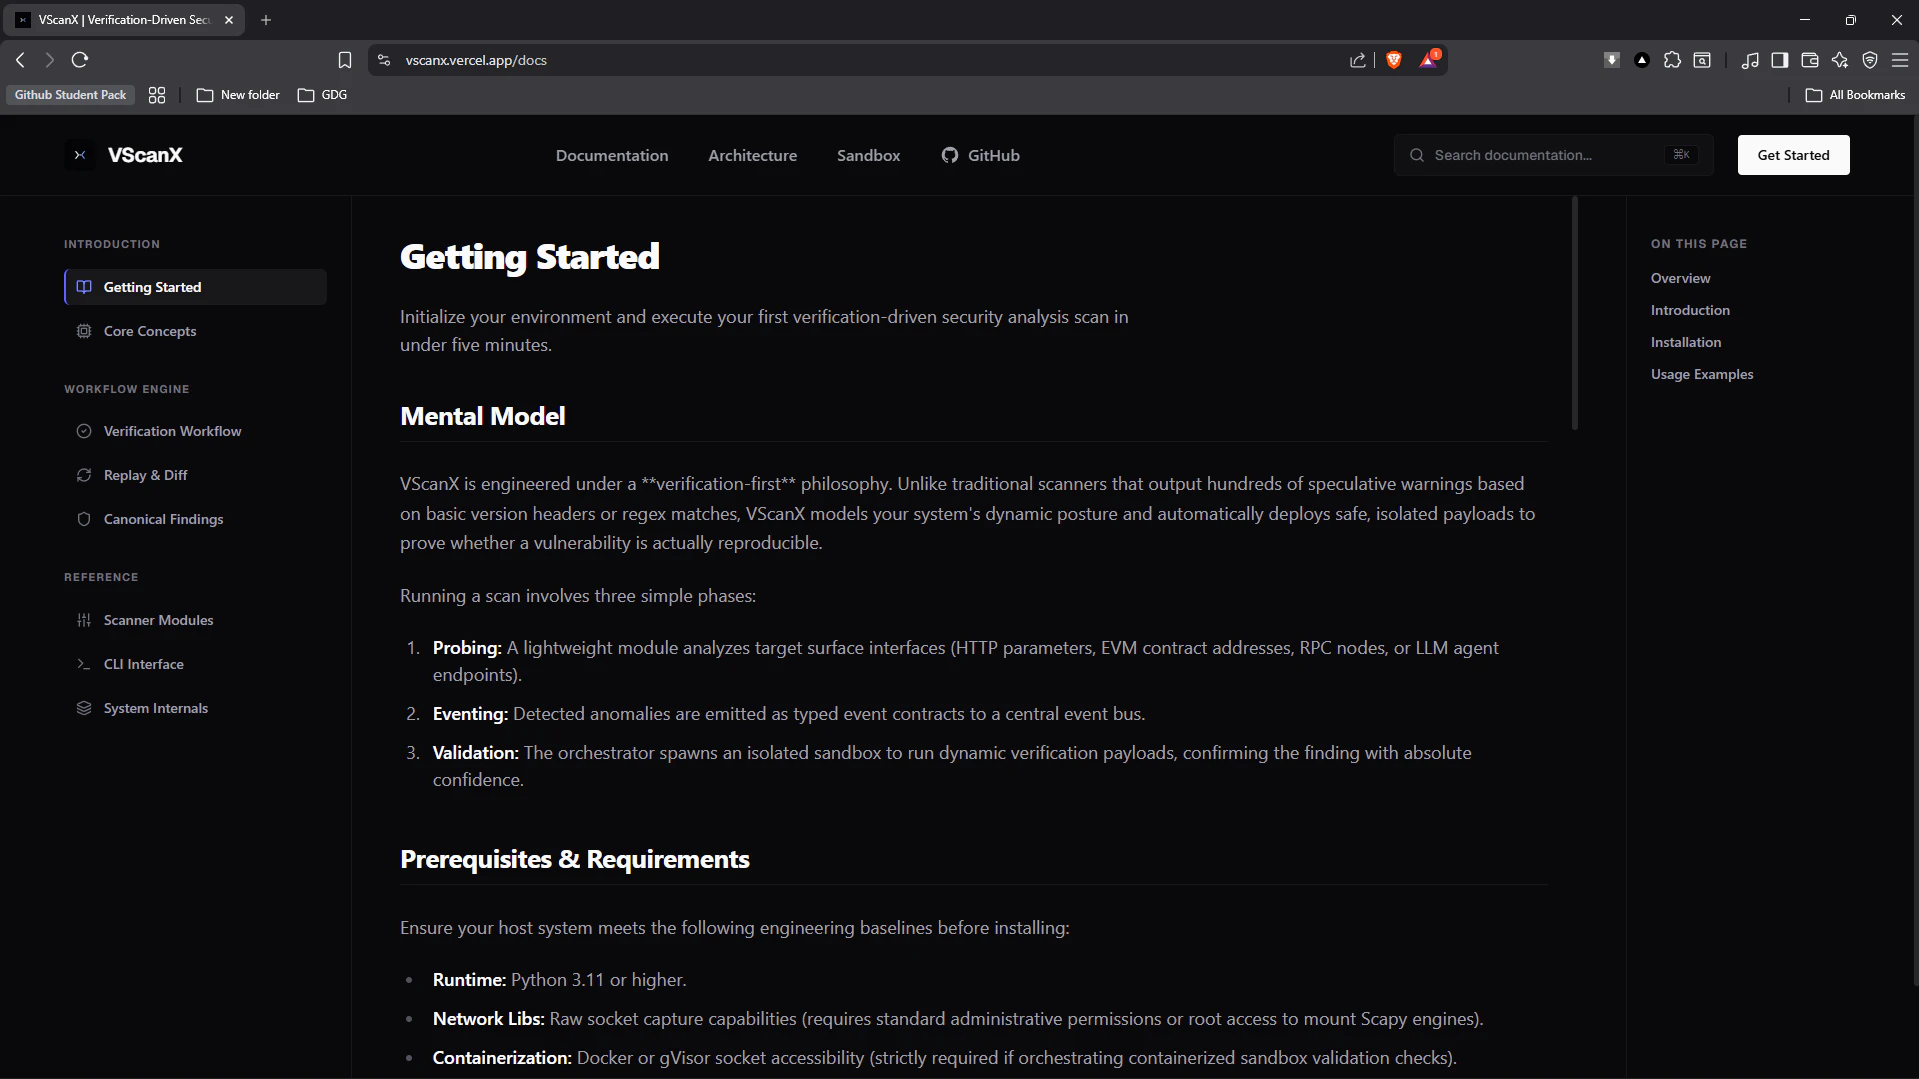The height and width of the screenshot is (1079, 1919).
Task: Close the VScanX browser tab
Action: (229, 20)
